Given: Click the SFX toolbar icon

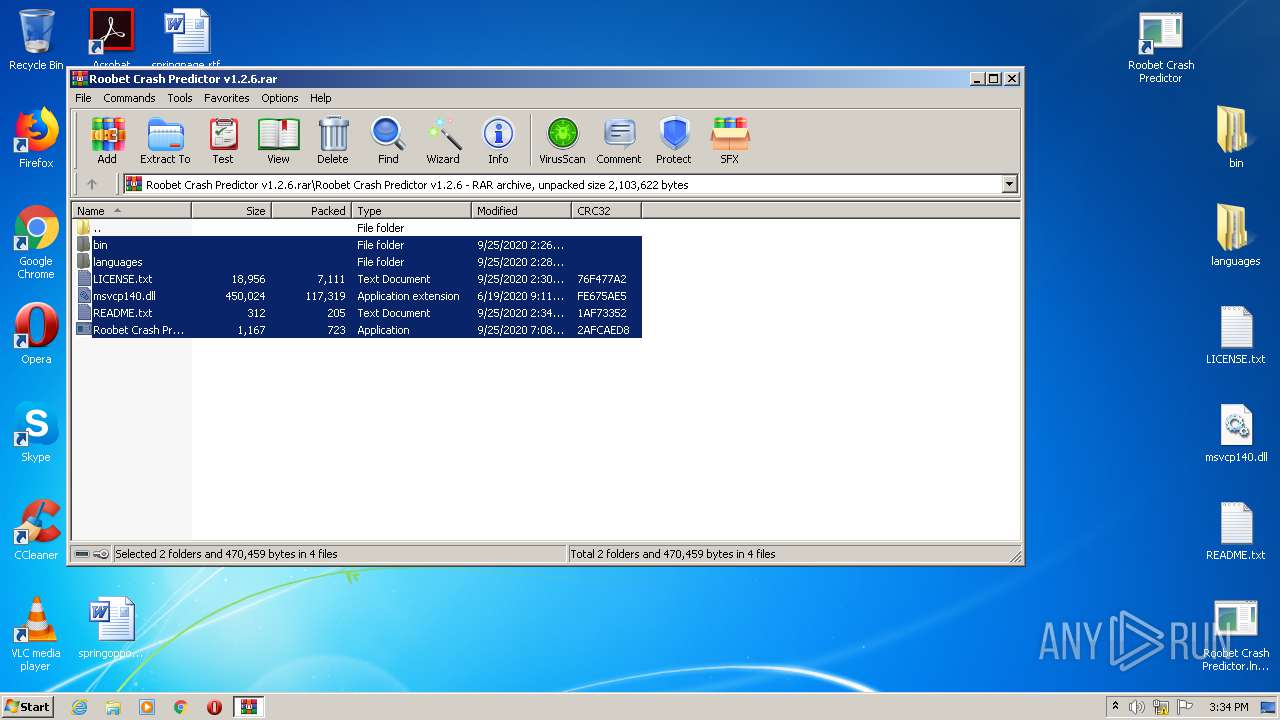Looking at the screenshot, I should point(730,140).
